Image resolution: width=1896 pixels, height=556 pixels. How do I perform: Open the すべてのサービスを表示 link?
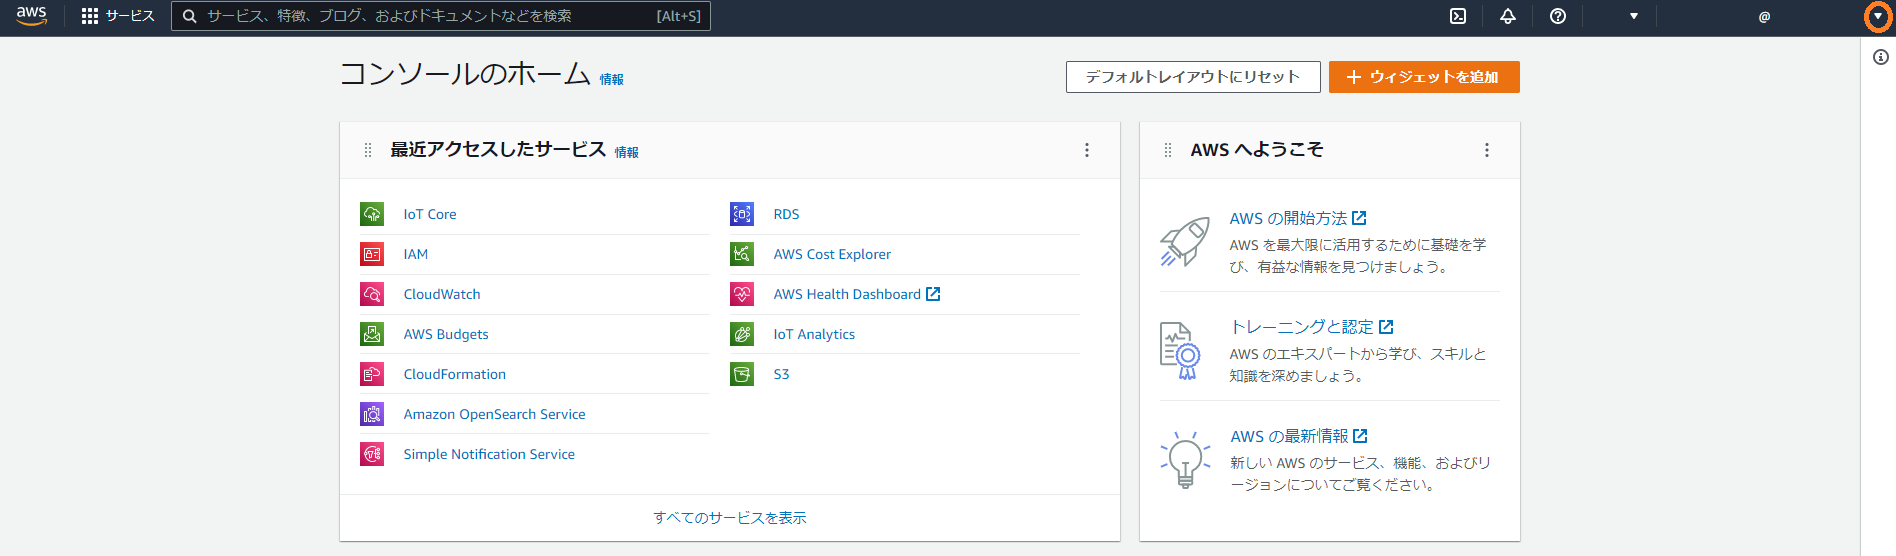pos(729,518)
